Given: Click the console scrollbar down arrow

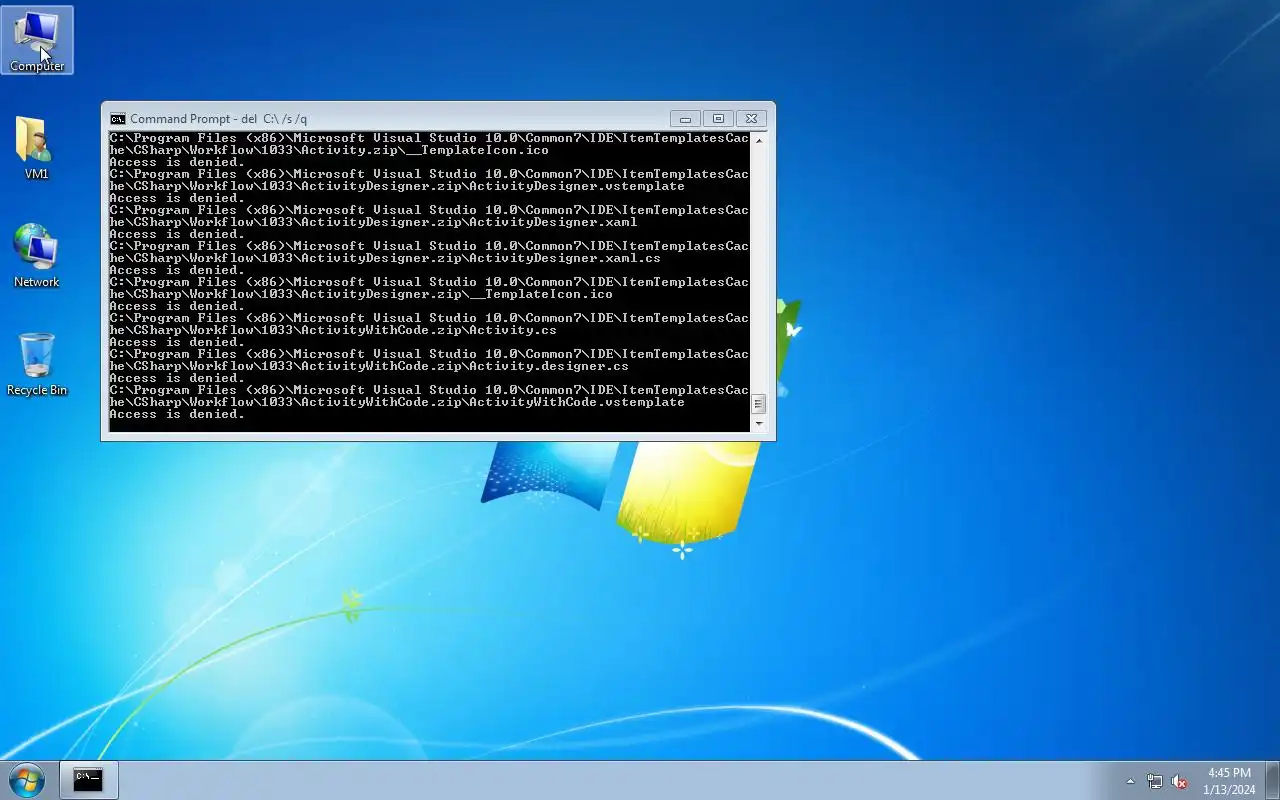Looking at the screenshot, I should [758, 424].
